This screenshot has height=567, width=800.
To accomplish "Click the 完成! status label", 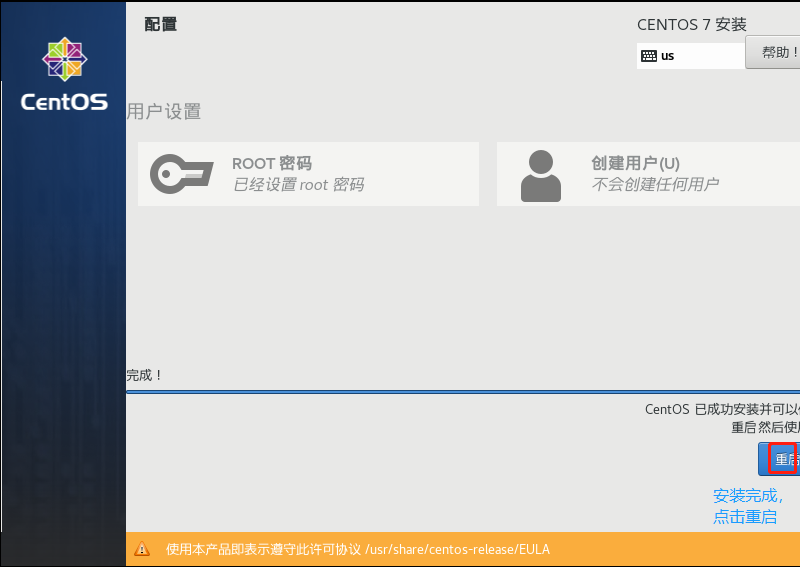I will pos(145,375).
